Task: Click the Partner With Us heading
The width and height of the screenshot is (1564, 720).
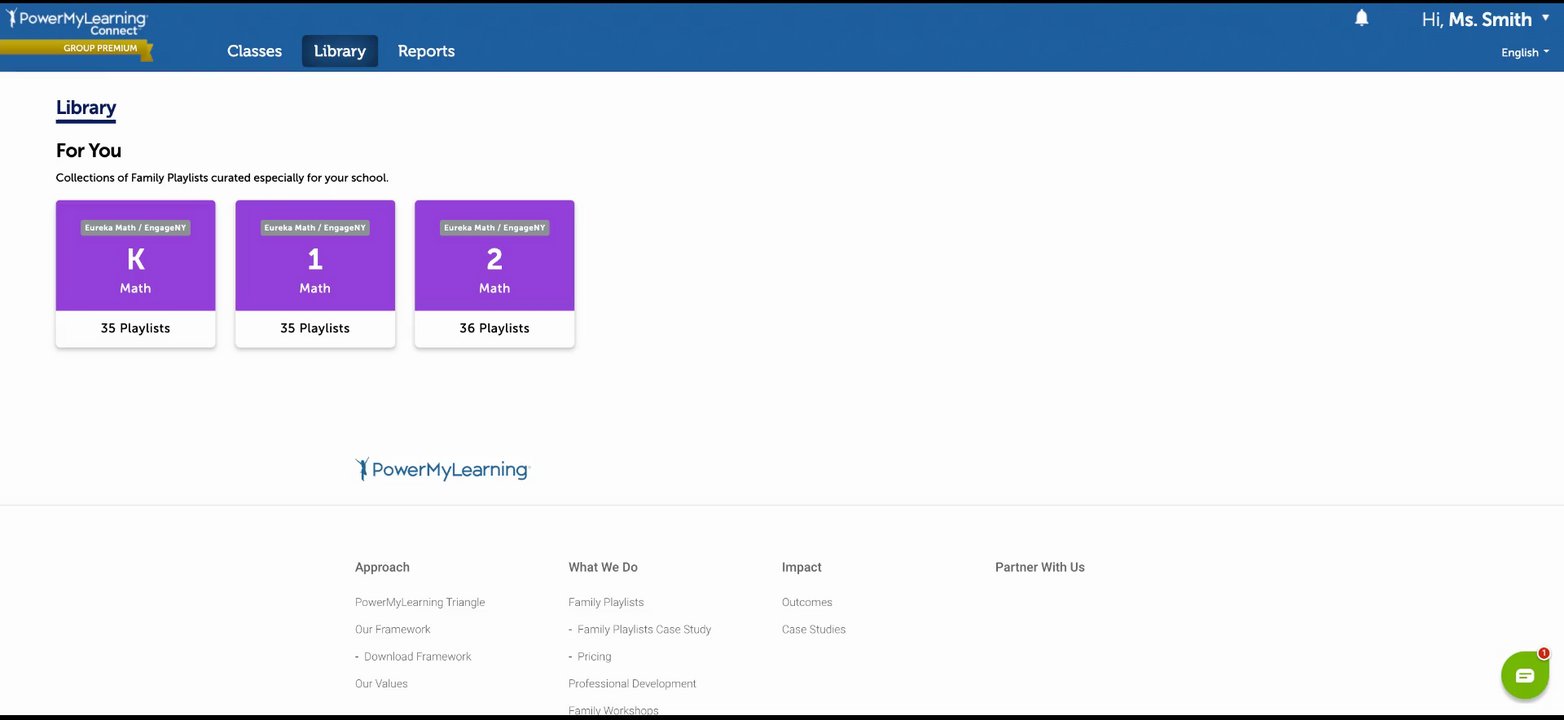Action: [x=1040, y=567]
